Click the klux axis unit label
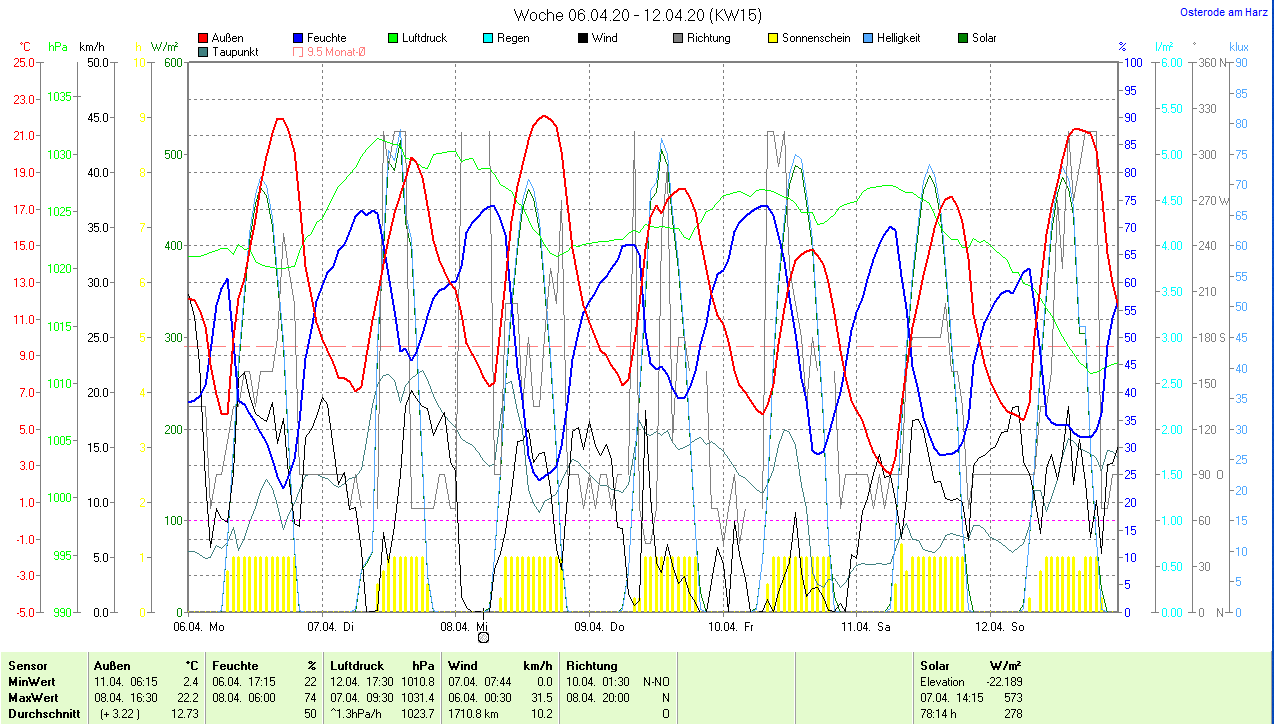This screenshot has height=724, width=1274. click(x=1239, y=47)
